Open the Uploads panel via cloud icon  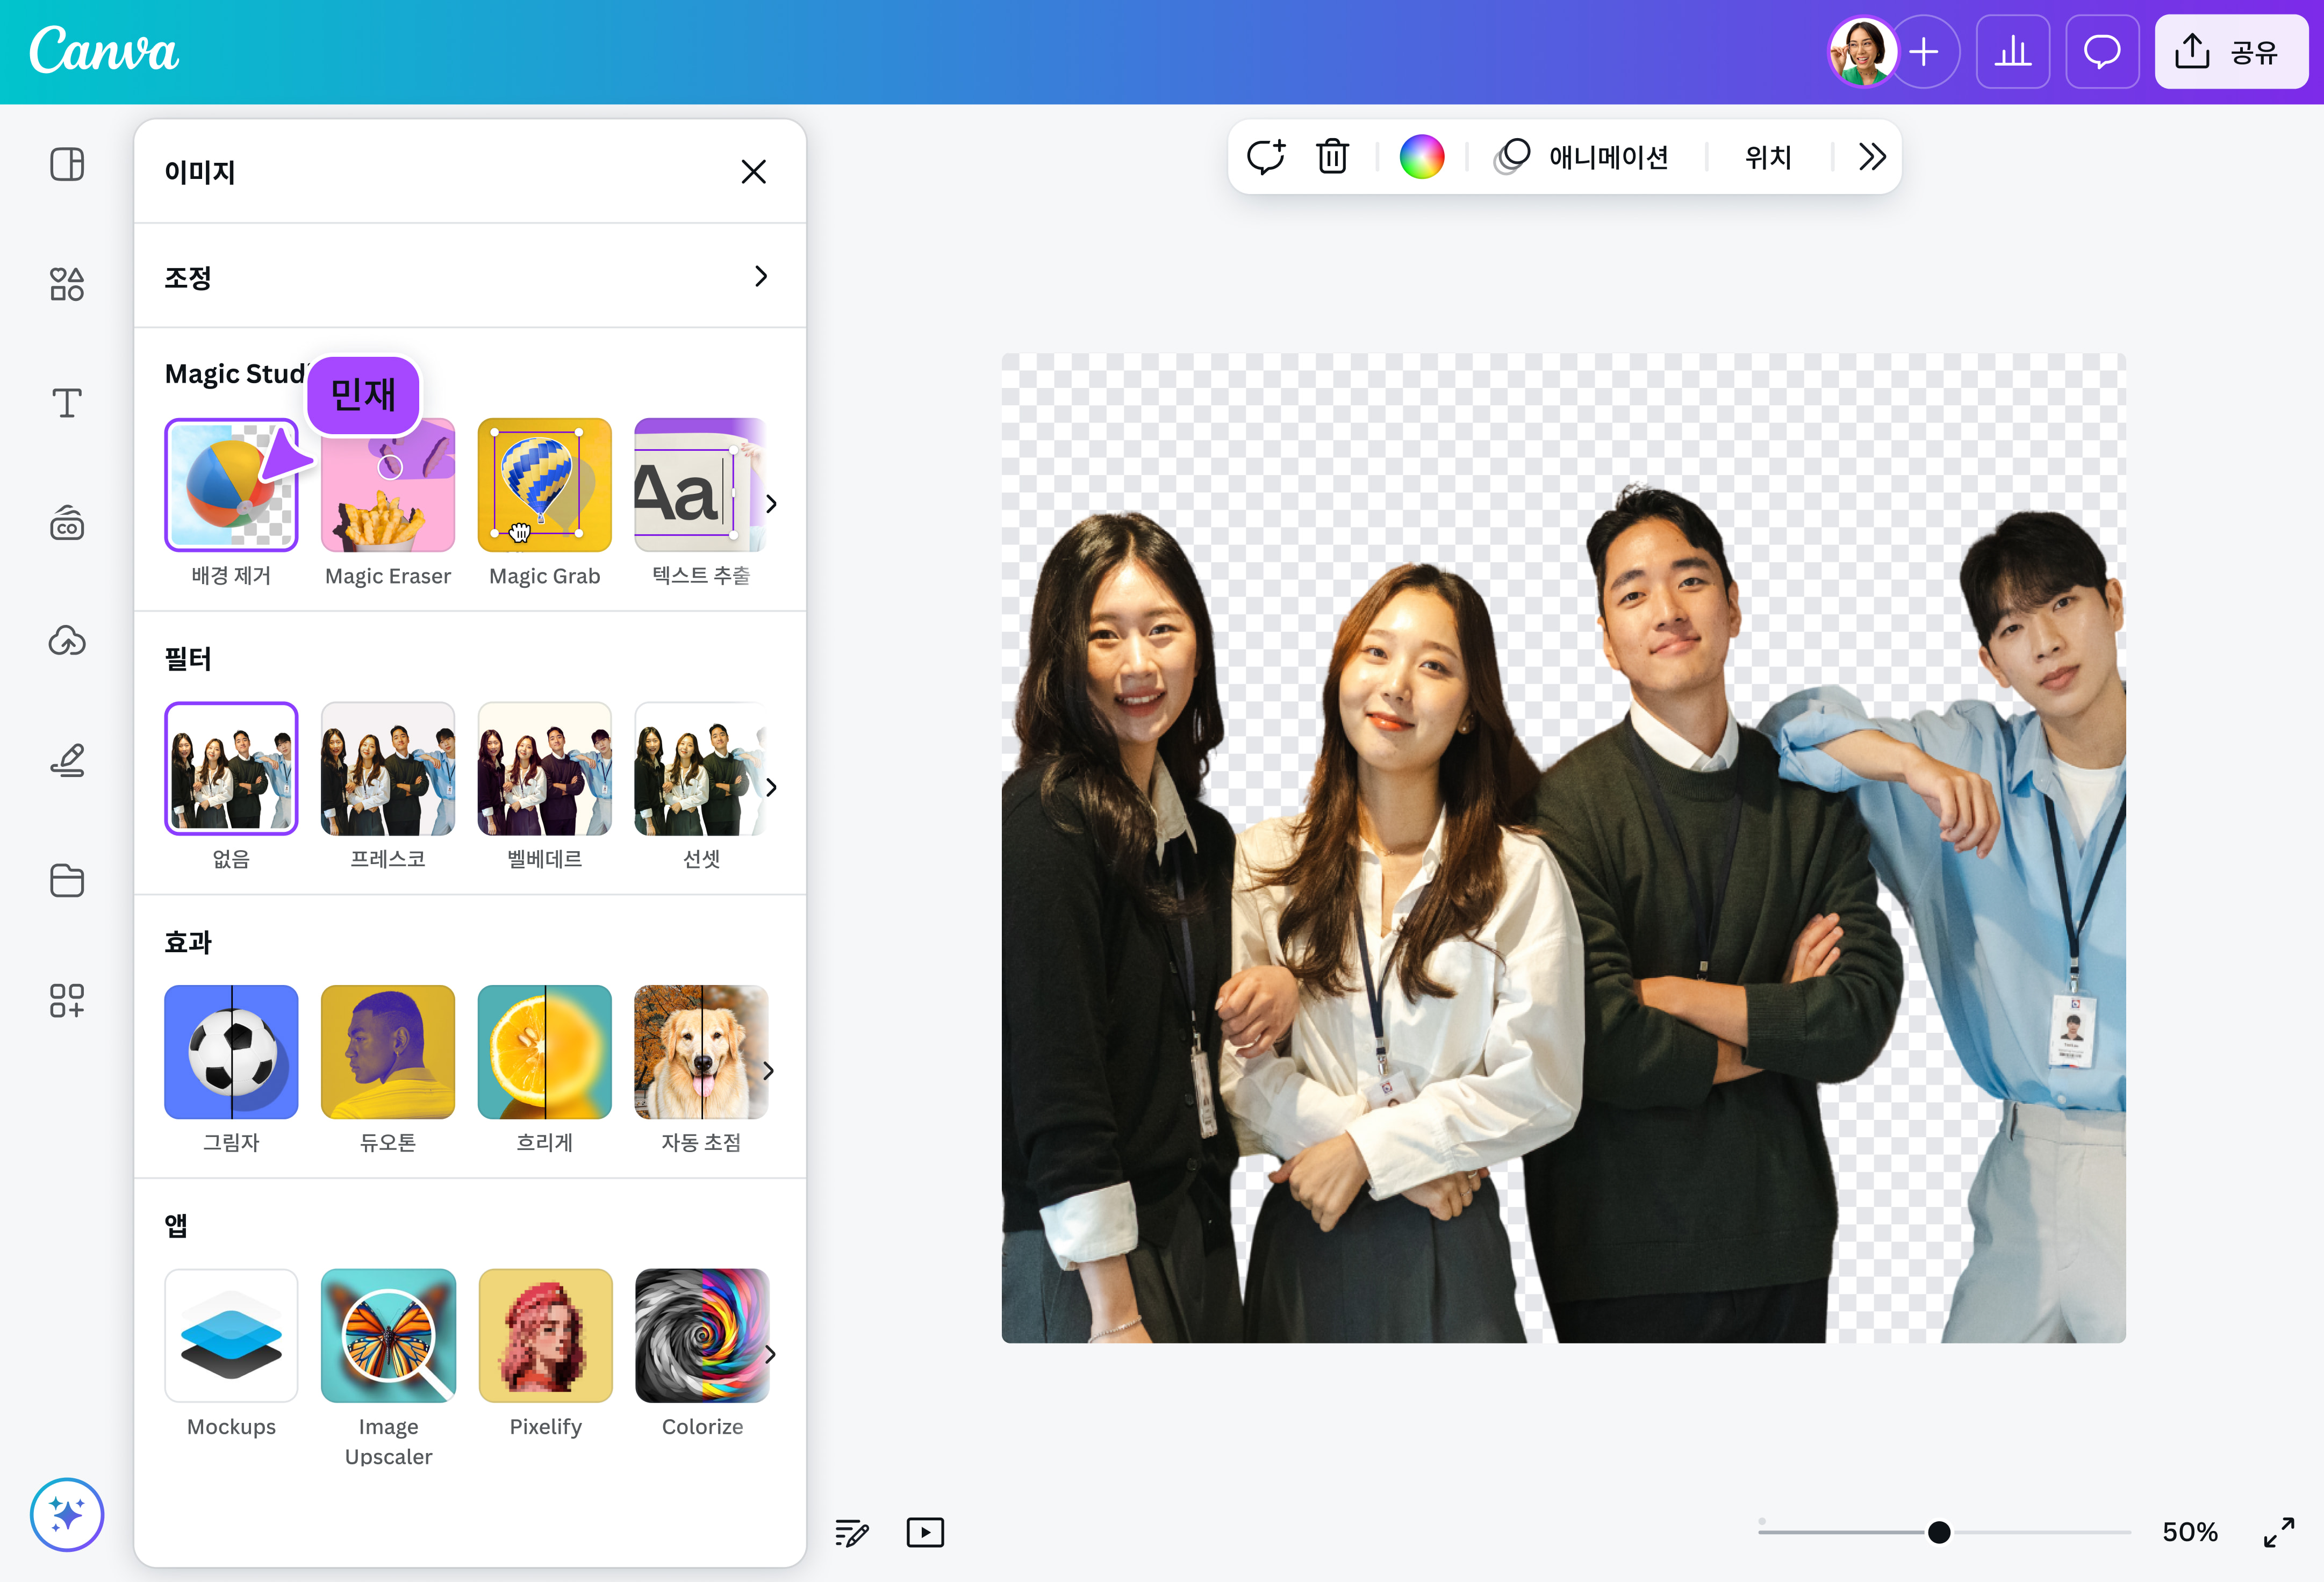coord(66,641)
